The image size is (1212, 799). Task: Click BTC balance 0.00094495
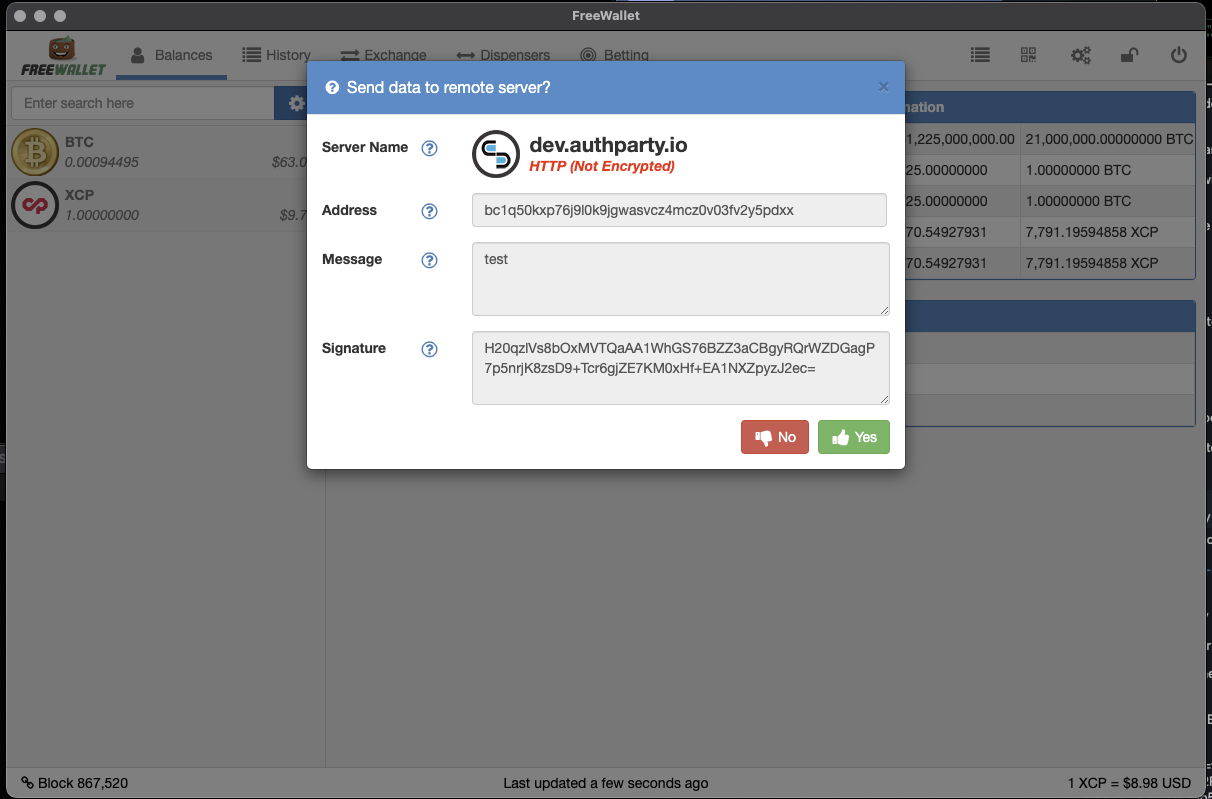[x=102, y=162]
